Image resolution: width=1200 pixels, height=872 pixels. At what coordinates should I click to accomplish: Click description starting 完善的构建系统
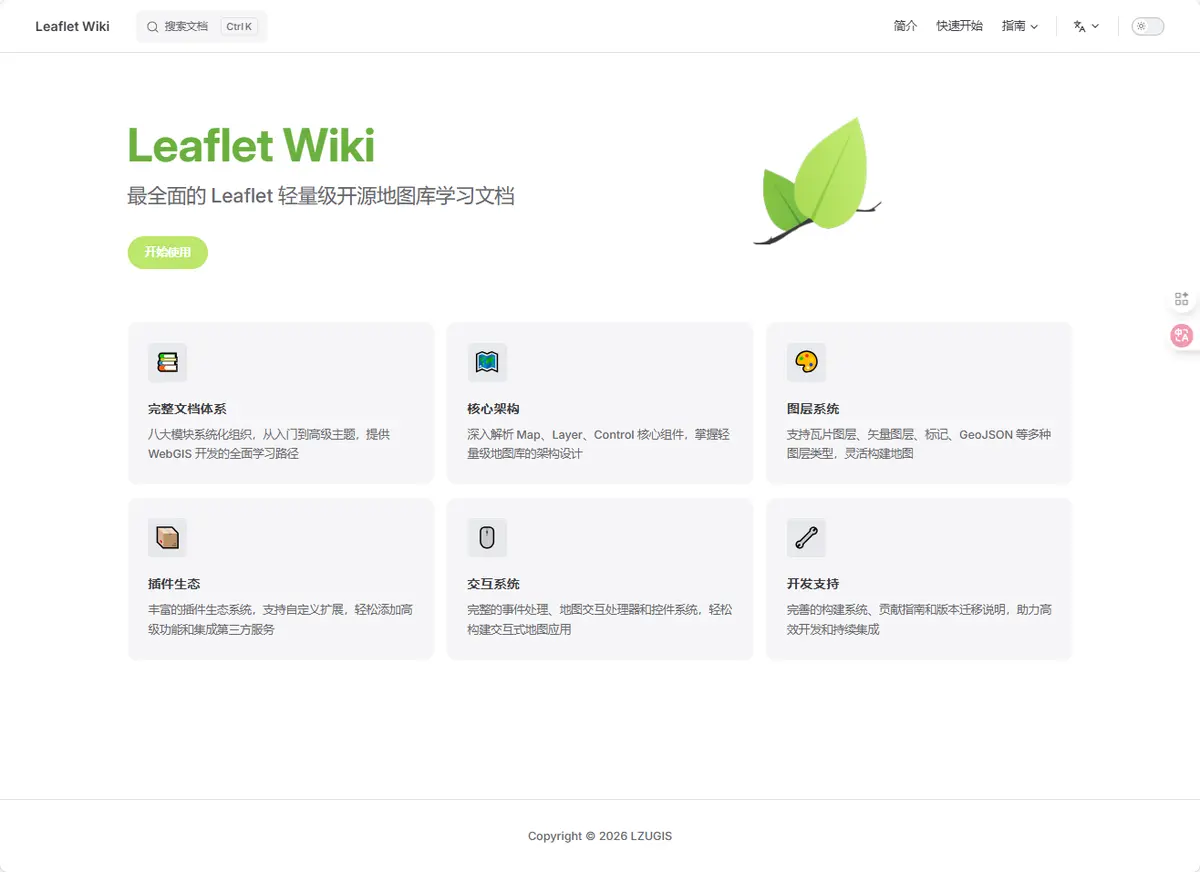[x=919, y=619]
